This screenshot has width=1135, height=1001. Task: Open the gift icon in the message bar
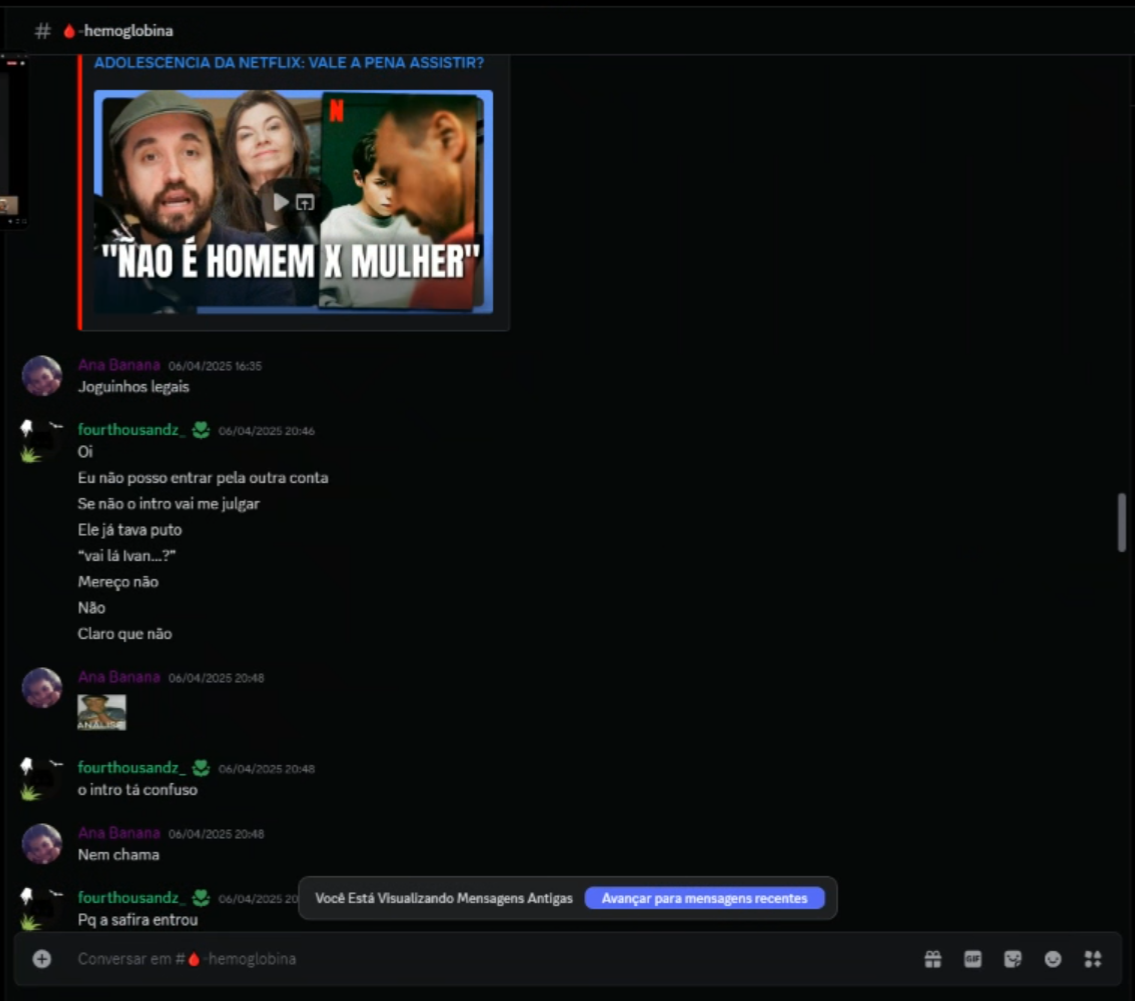(933, 960)
